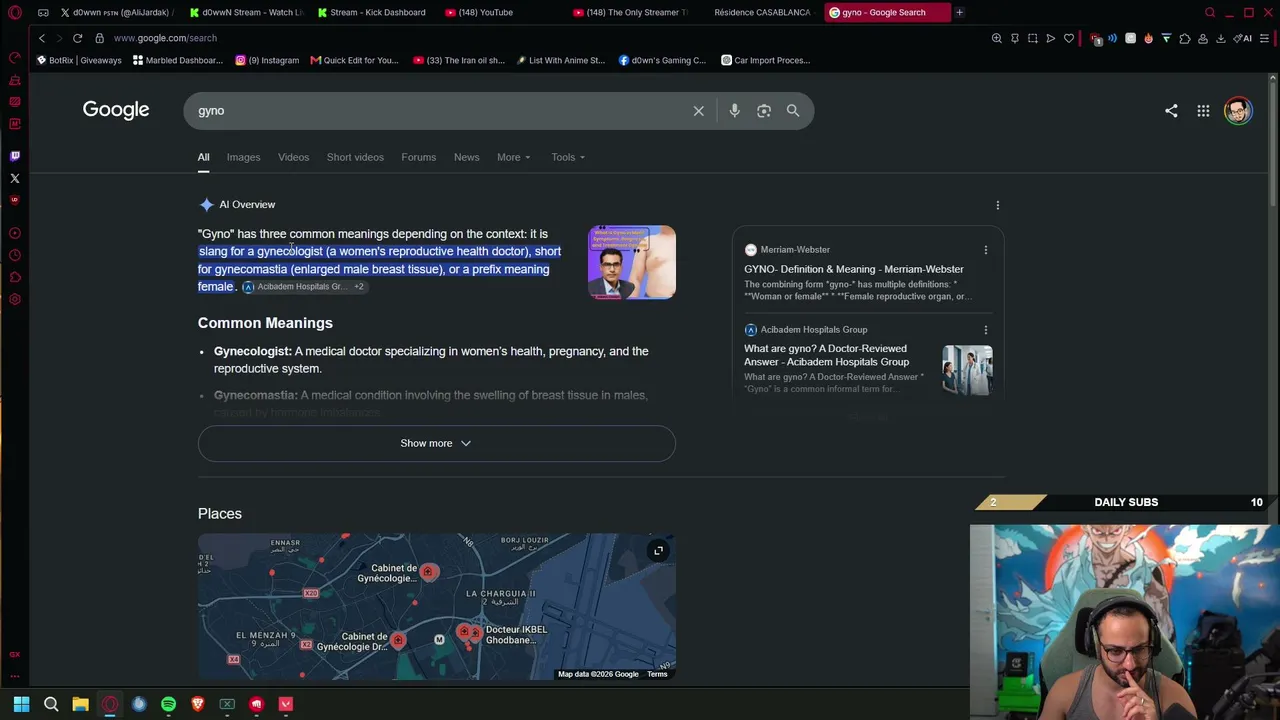Go back to the previous page
The image size is (1280, 720).
click(42, 38)
